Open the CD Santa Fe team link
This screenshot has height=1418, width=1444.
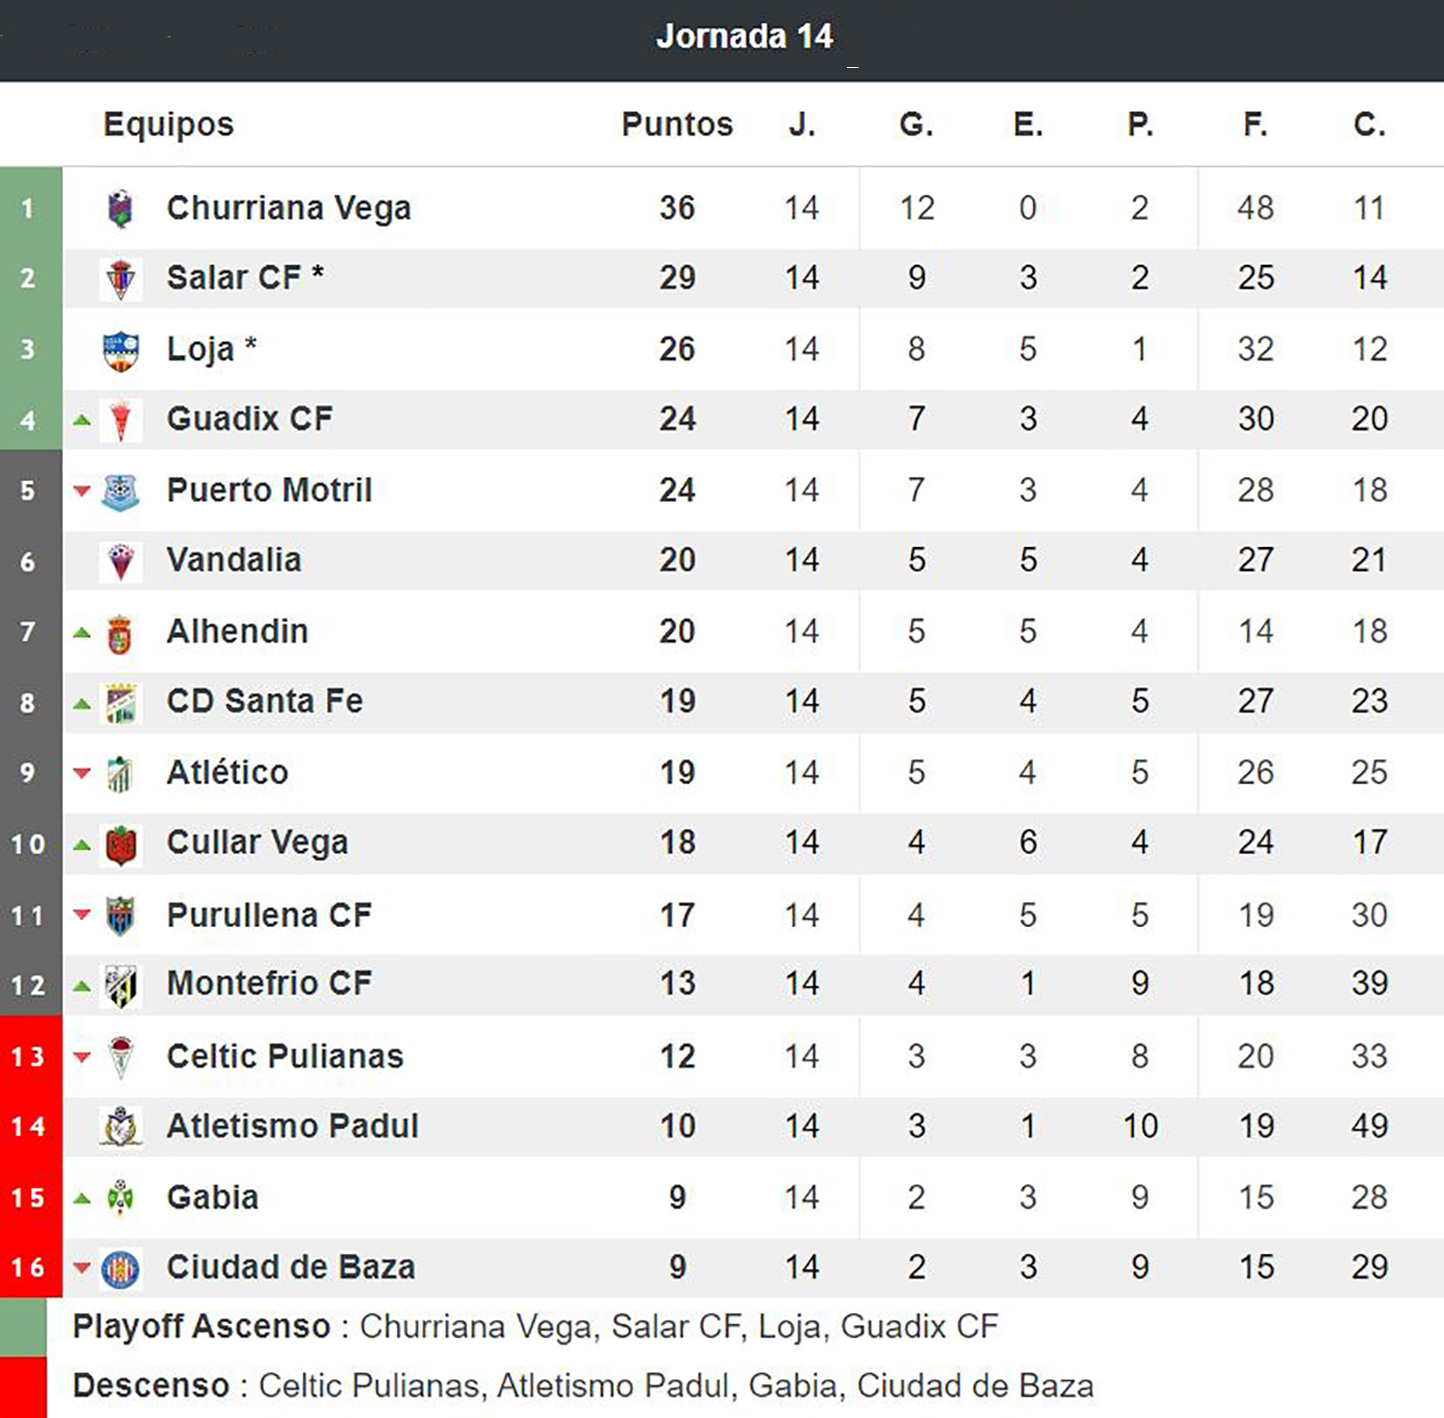(x=264, y=701)
